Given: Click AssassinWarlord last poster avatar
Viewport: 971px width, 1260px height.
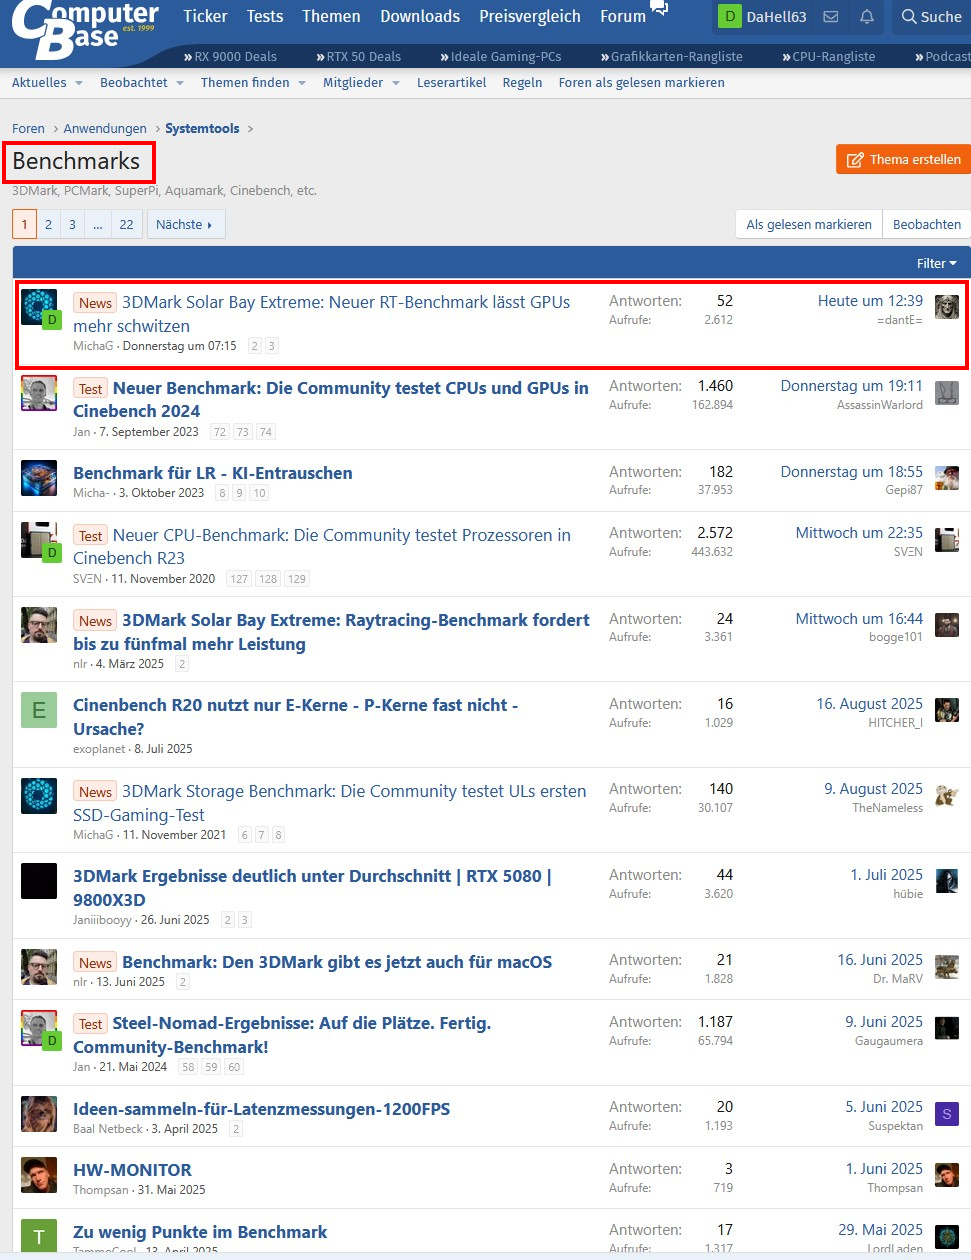Looking at the screenshot, I should [947, 393].
